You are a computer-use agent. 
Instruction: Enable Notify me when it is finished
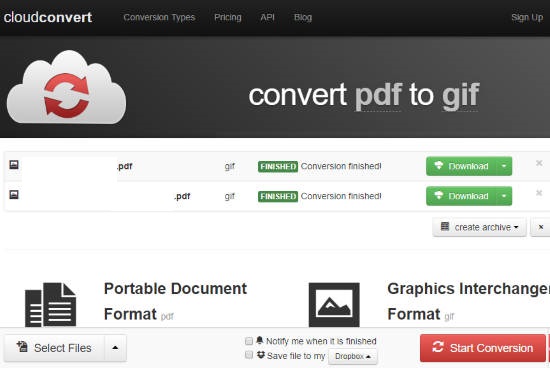pos(249,341)
